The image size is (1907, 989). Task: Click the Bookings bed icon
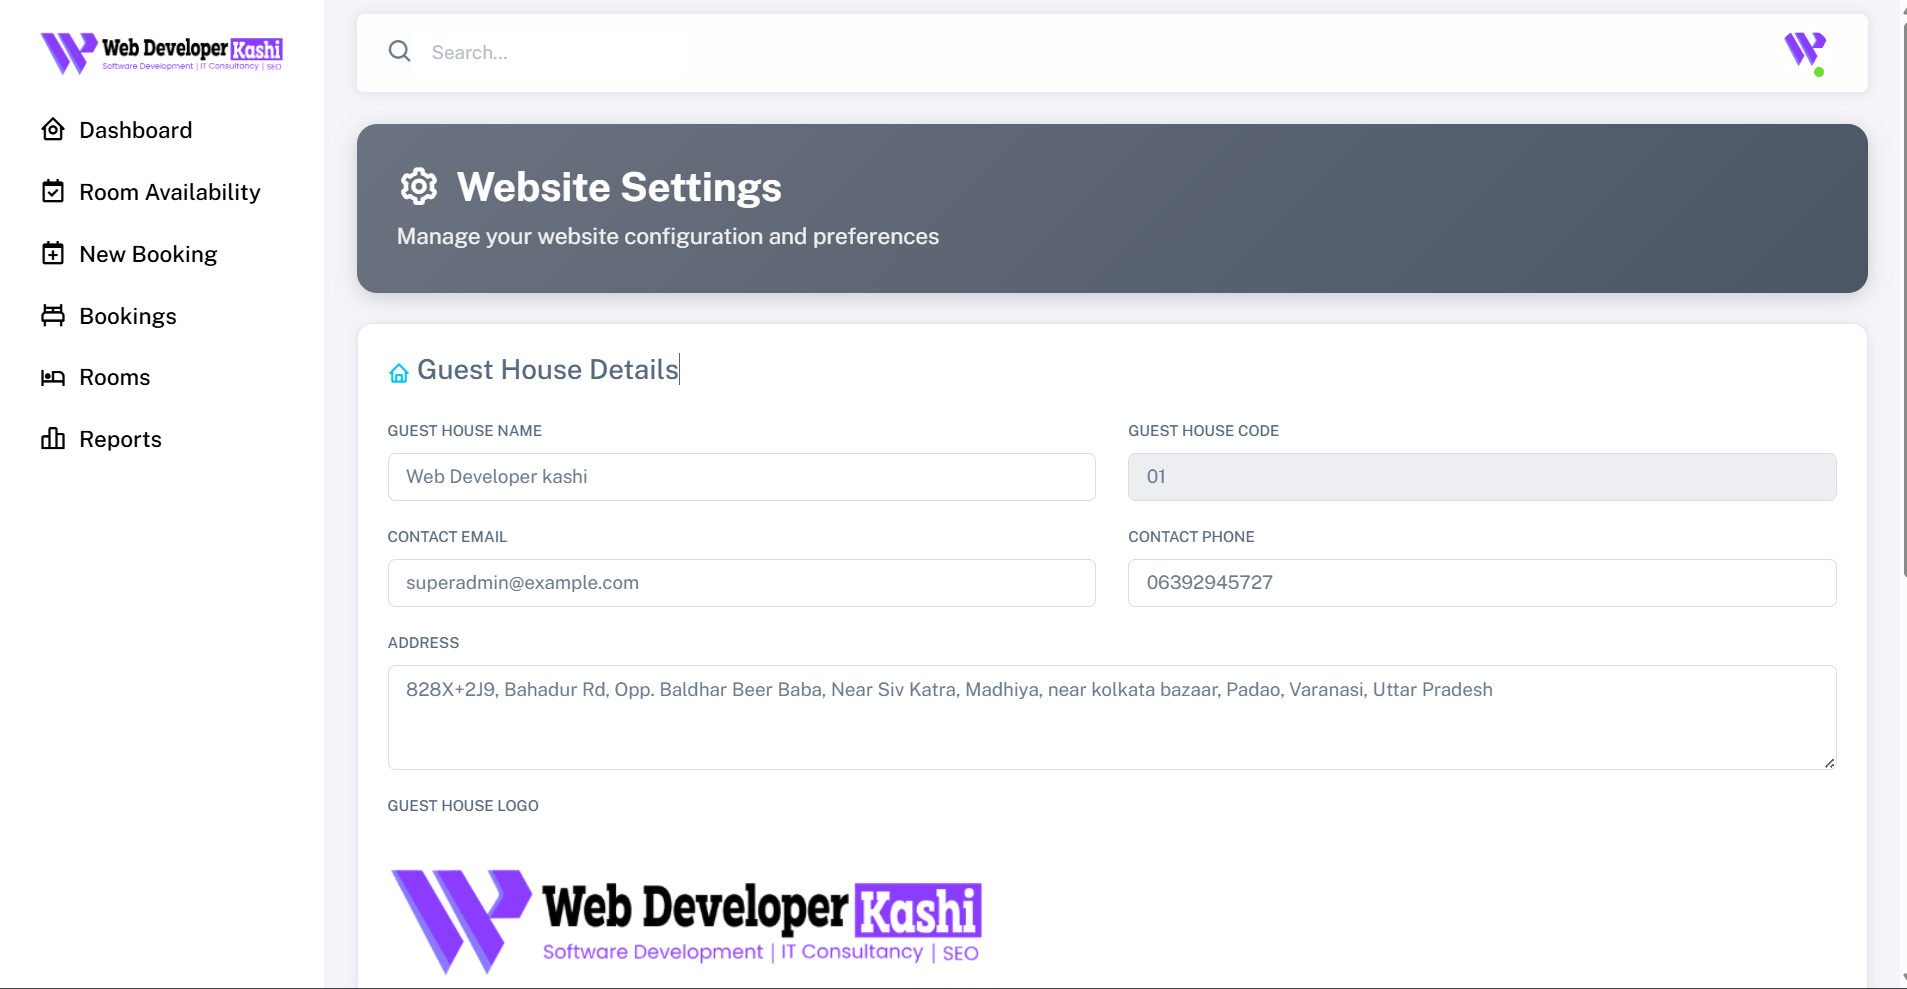click(x=53, y=316)
